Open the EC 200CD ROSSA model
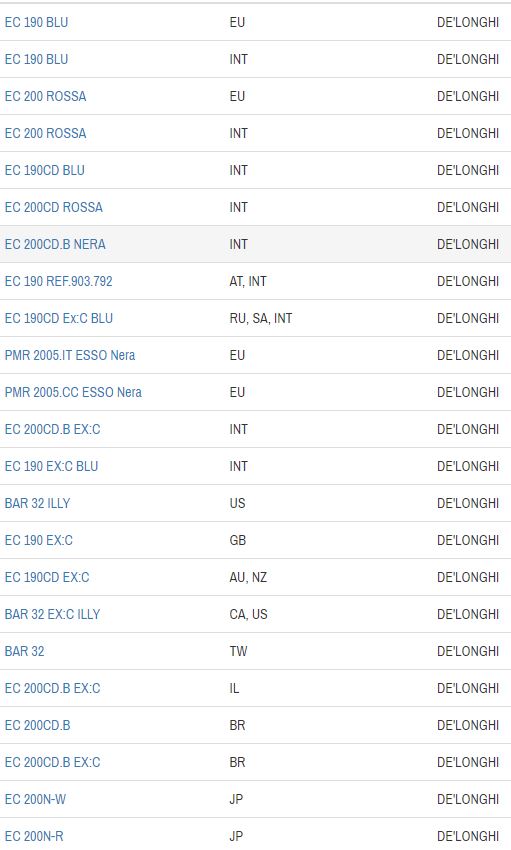 coord(54,207)
